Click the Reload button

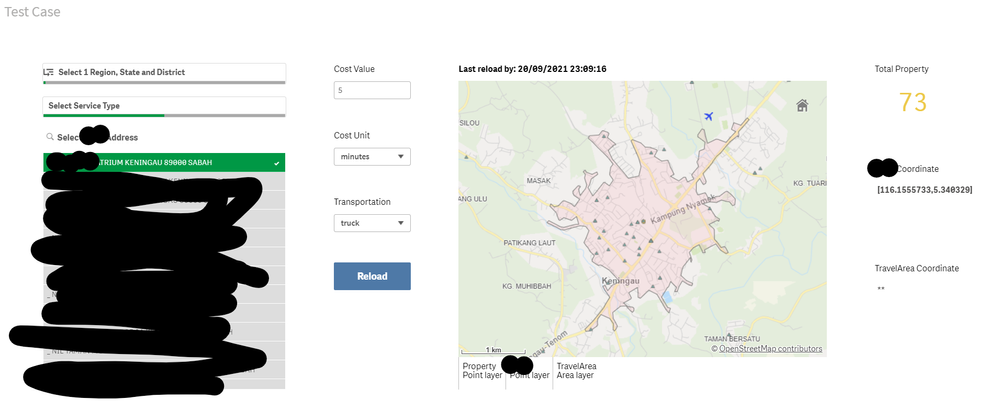(x=372, y=276)
